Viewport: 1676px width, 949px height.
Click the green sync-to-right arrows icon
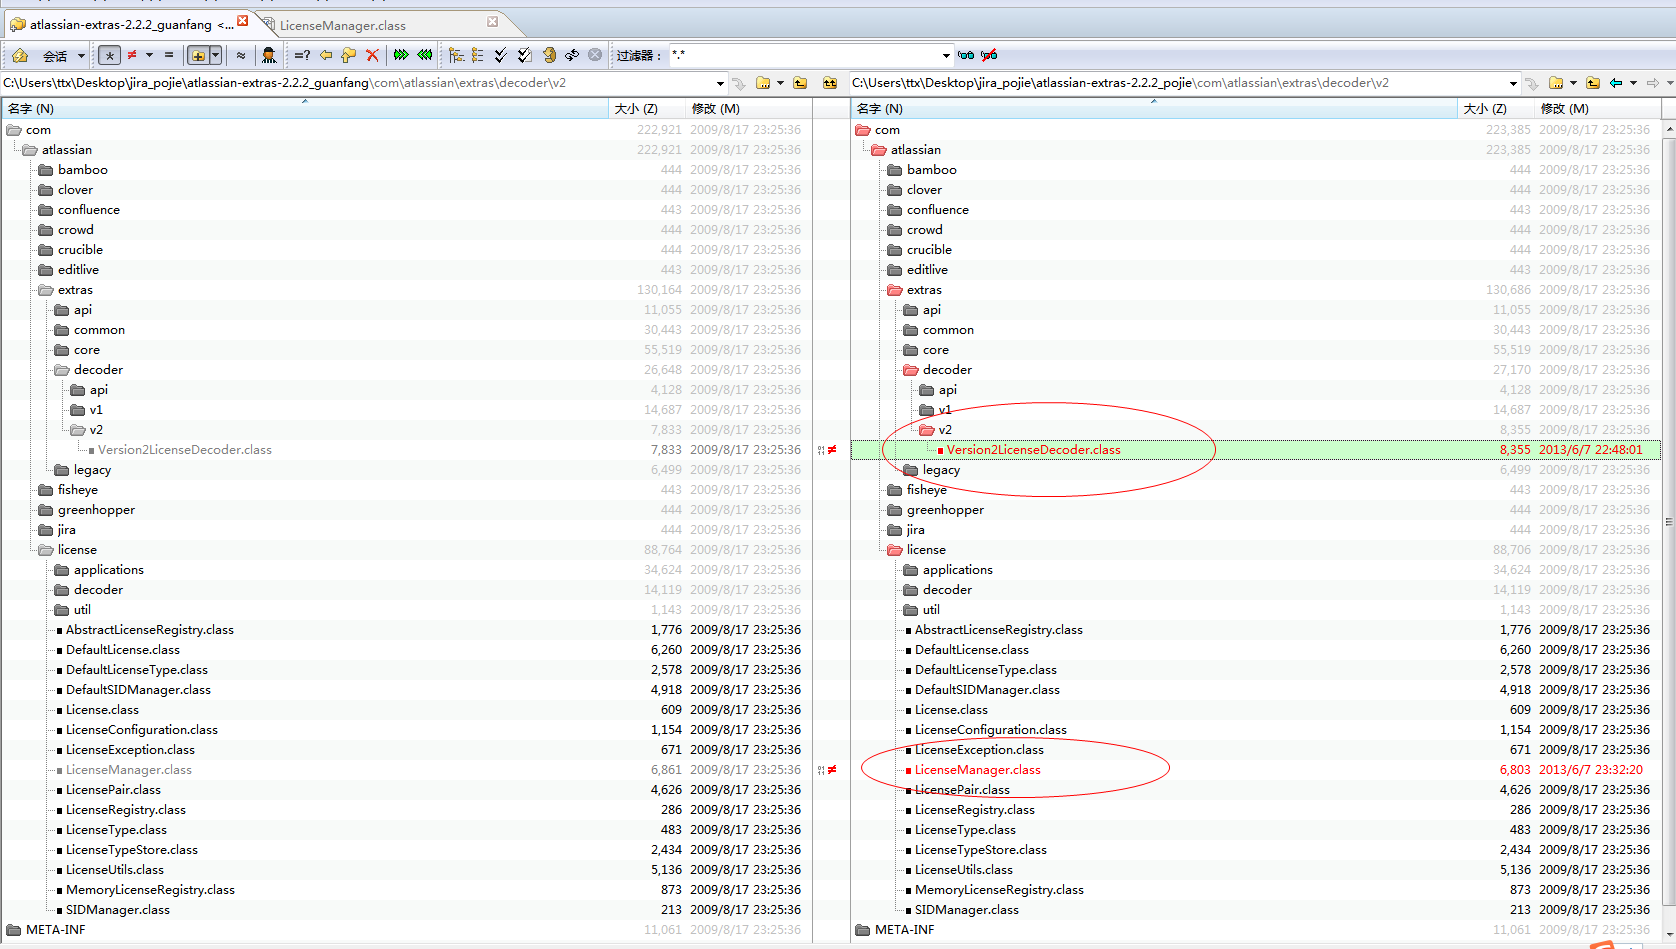click(401, 55)
